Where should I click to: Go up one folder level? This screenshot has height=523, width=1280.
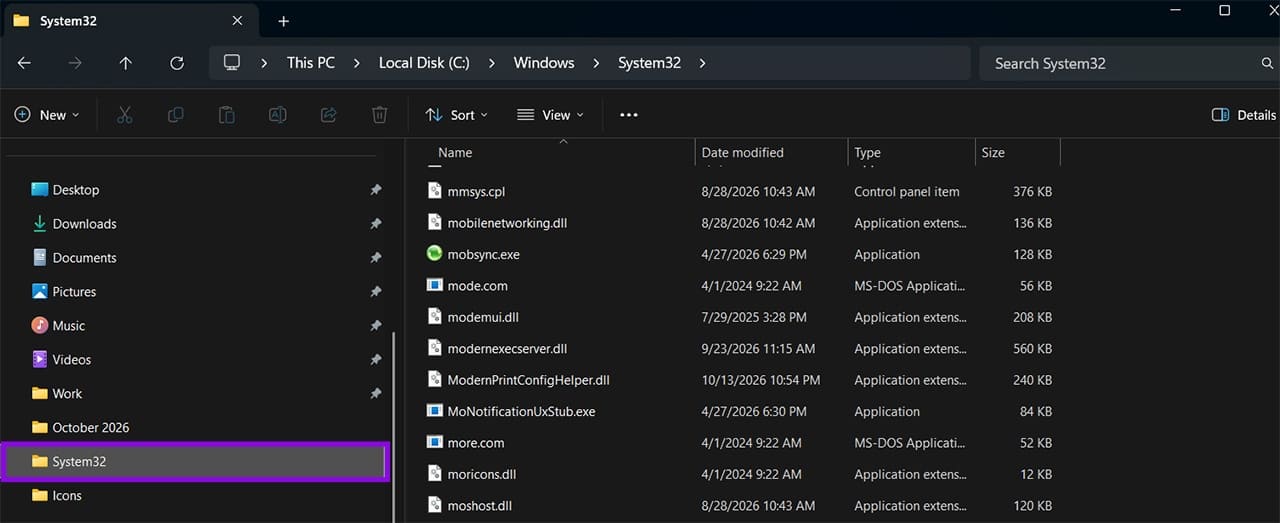pos(125,63)
